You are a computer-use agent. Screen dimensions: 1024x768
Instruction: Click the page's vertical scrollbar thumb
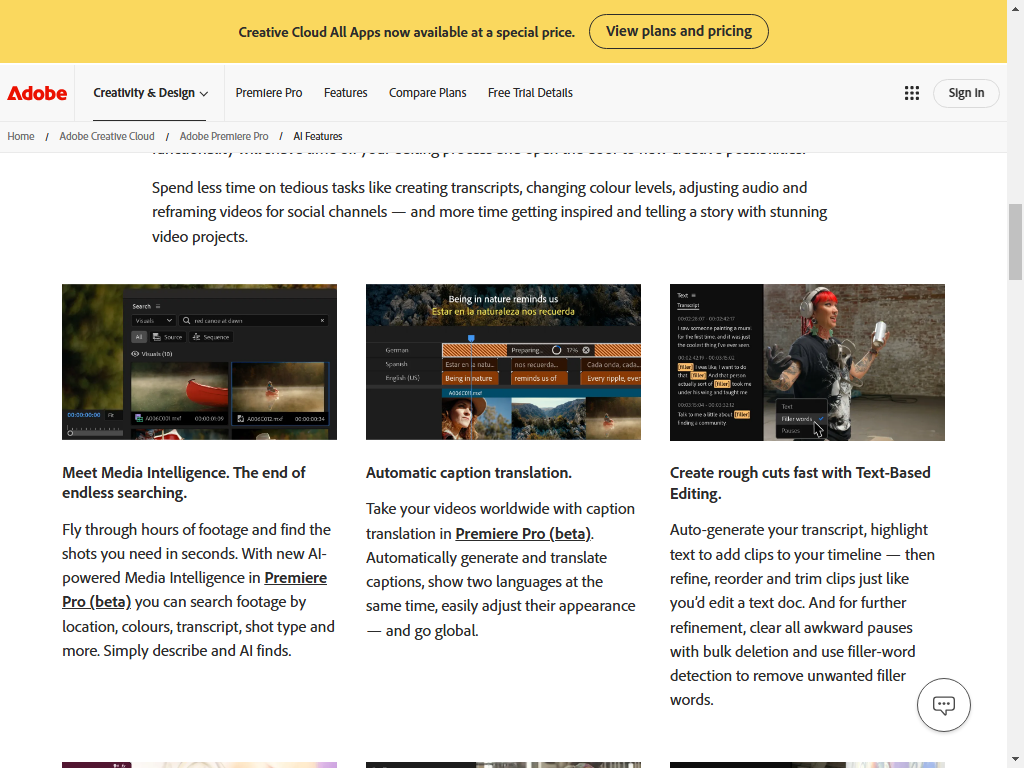click(x=1015, y=242)
